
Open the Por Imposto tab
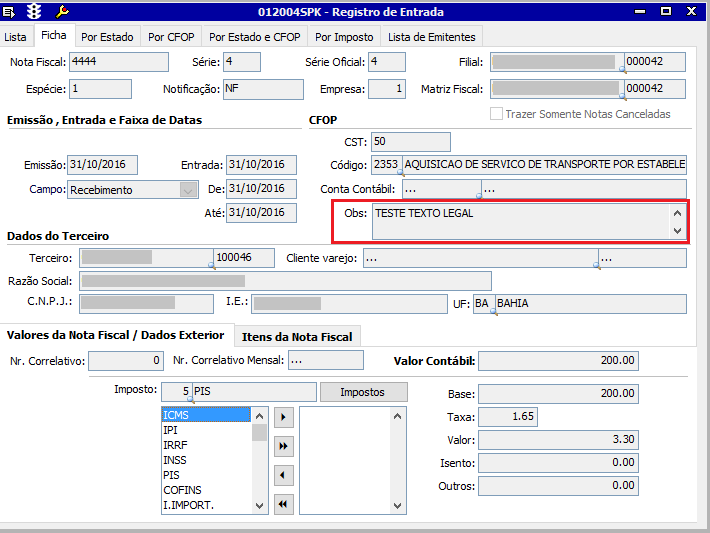pyautogui.click(x=344, y=37)
